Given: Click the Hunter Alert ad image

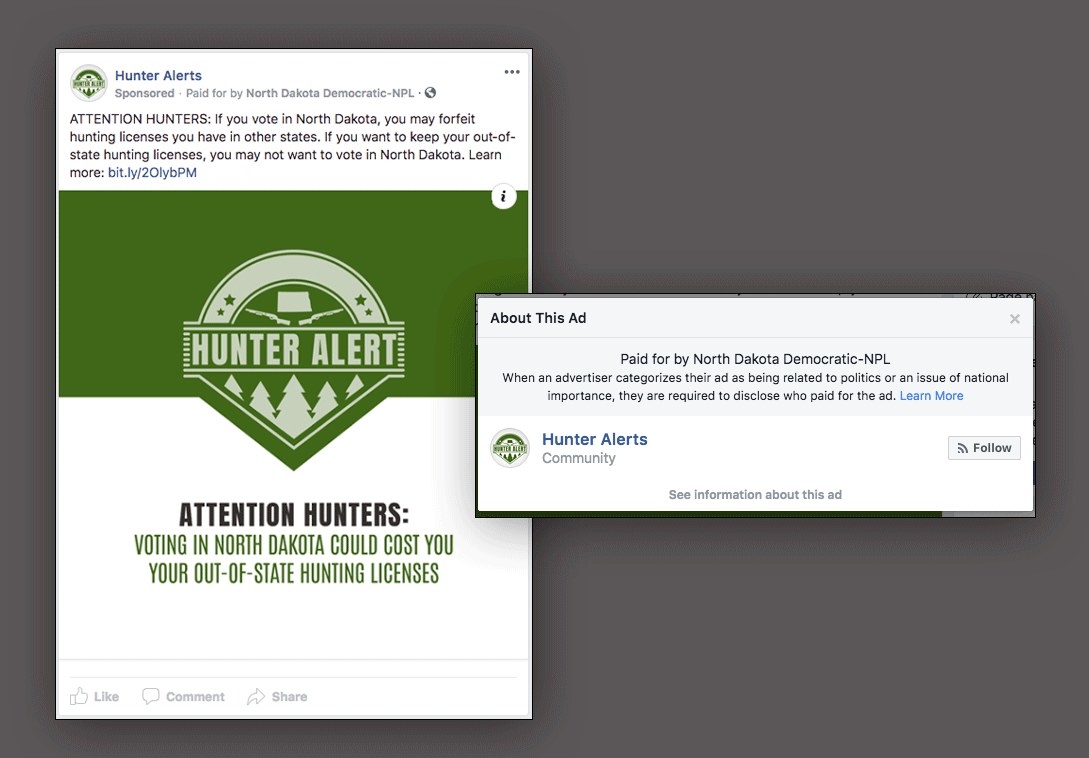Looking at the screenshot, I should click(x=293, y=424).
